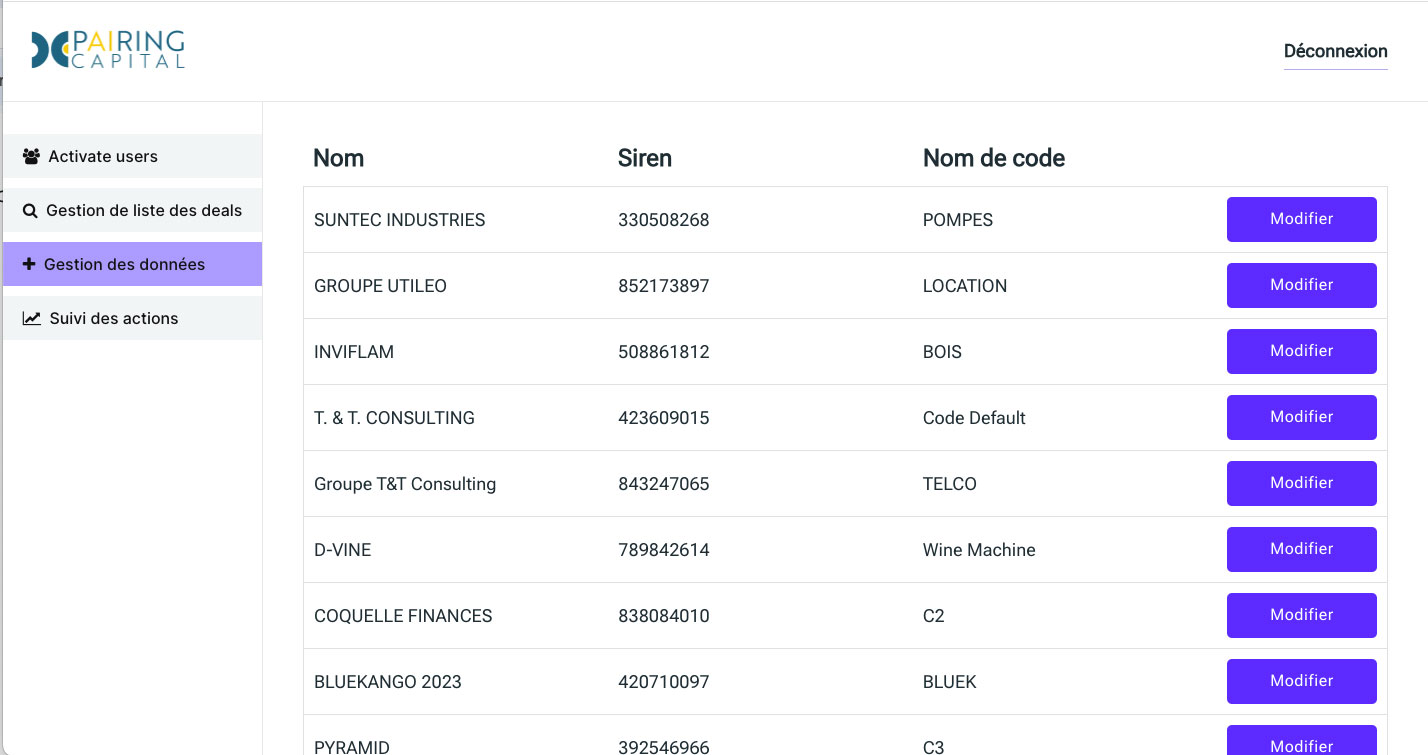Click Modifier for SUNTEC INDUSTRIES
Screen dimensions: 1428x755
(x=1301, y=219)
